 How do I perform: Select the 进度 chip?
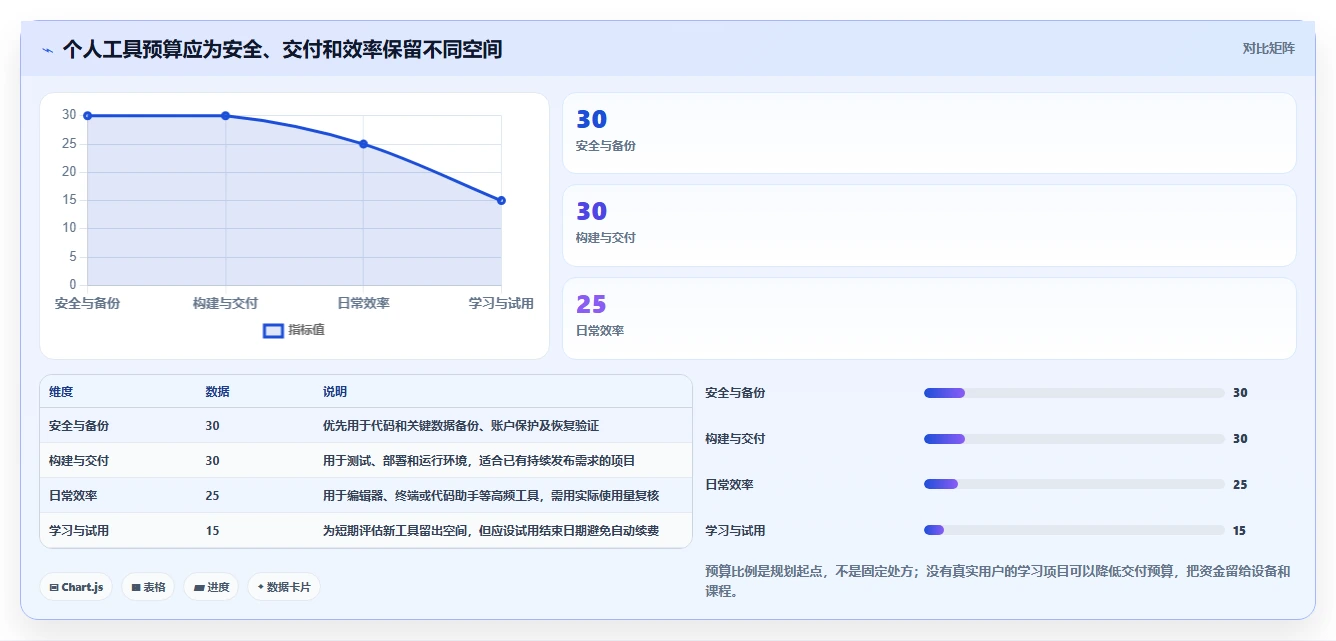pyautogui.click(x=211, y=587)
